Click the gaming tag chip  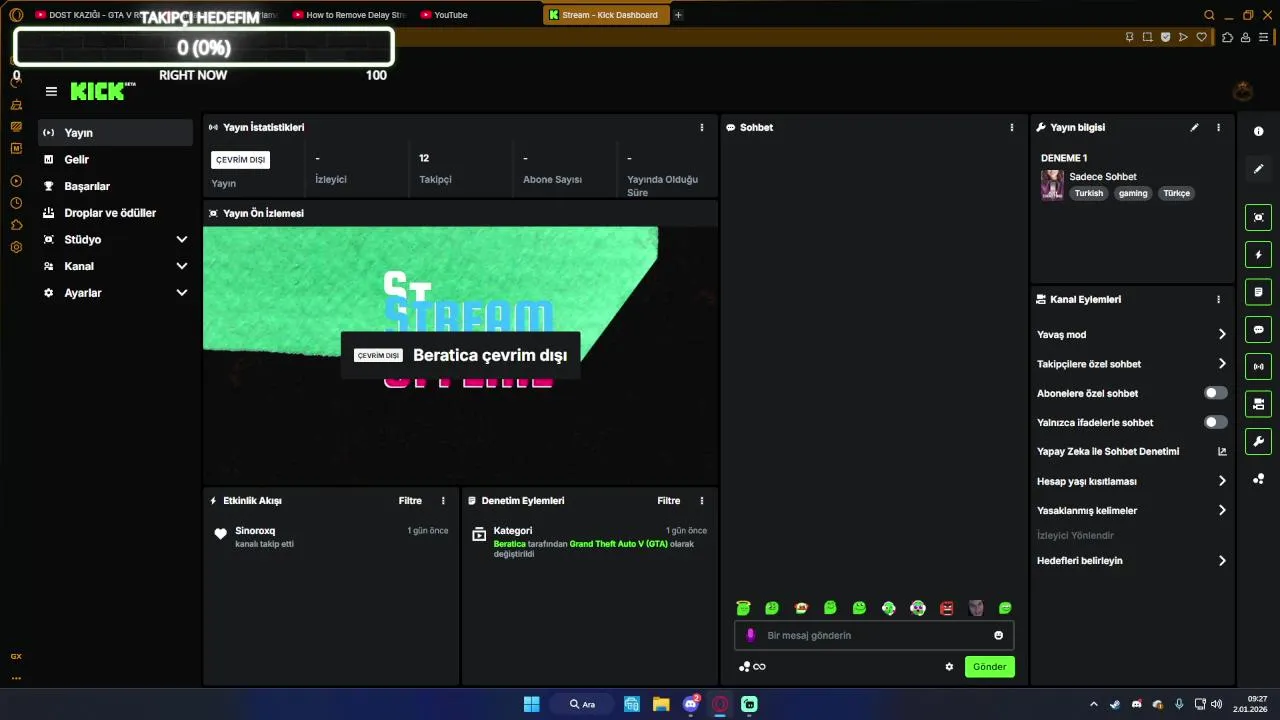(x=1133, y=193)
